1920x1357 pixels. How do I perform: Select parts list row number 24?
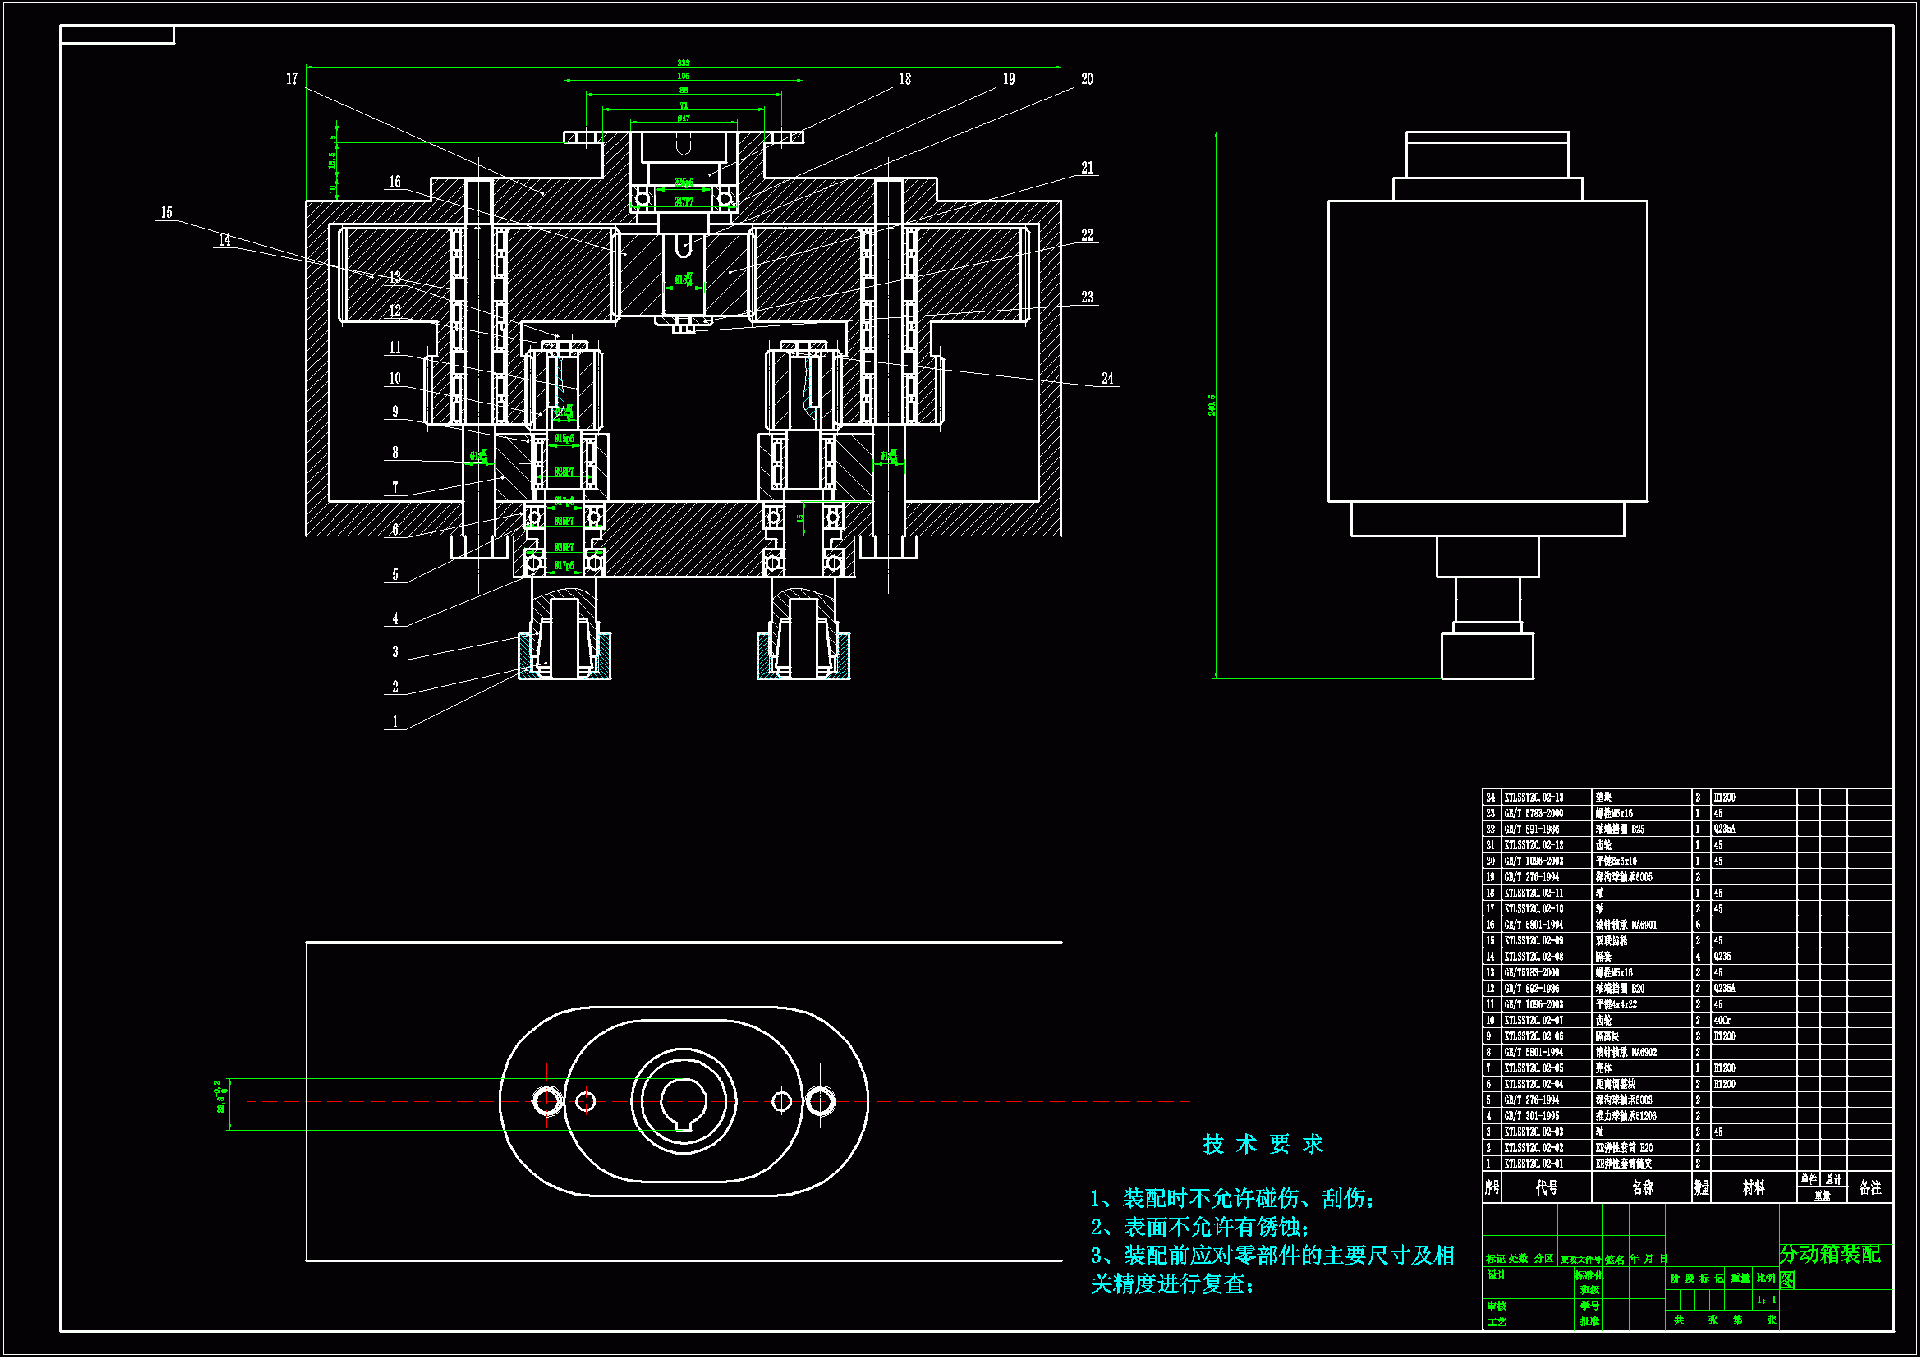pyautogui.click(x=1490, y=798)
